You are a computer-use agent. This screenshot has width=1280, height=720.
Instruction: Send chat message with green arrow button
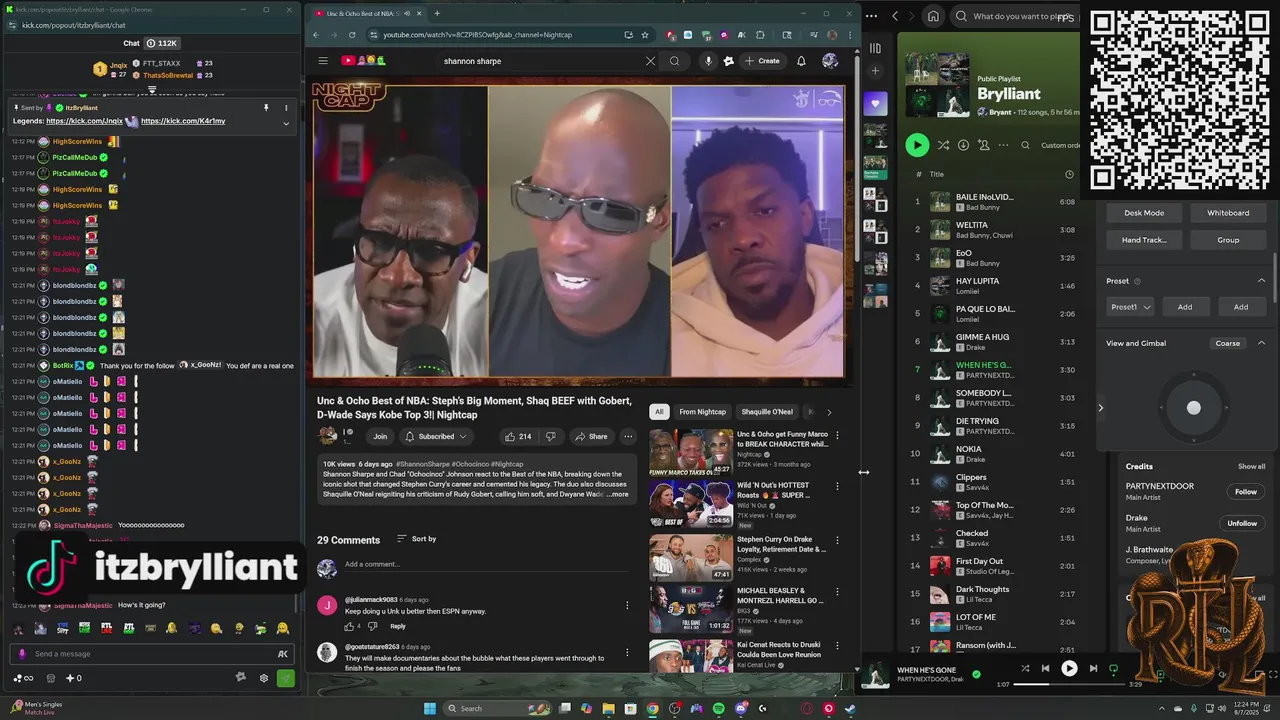tap(286, 678)
